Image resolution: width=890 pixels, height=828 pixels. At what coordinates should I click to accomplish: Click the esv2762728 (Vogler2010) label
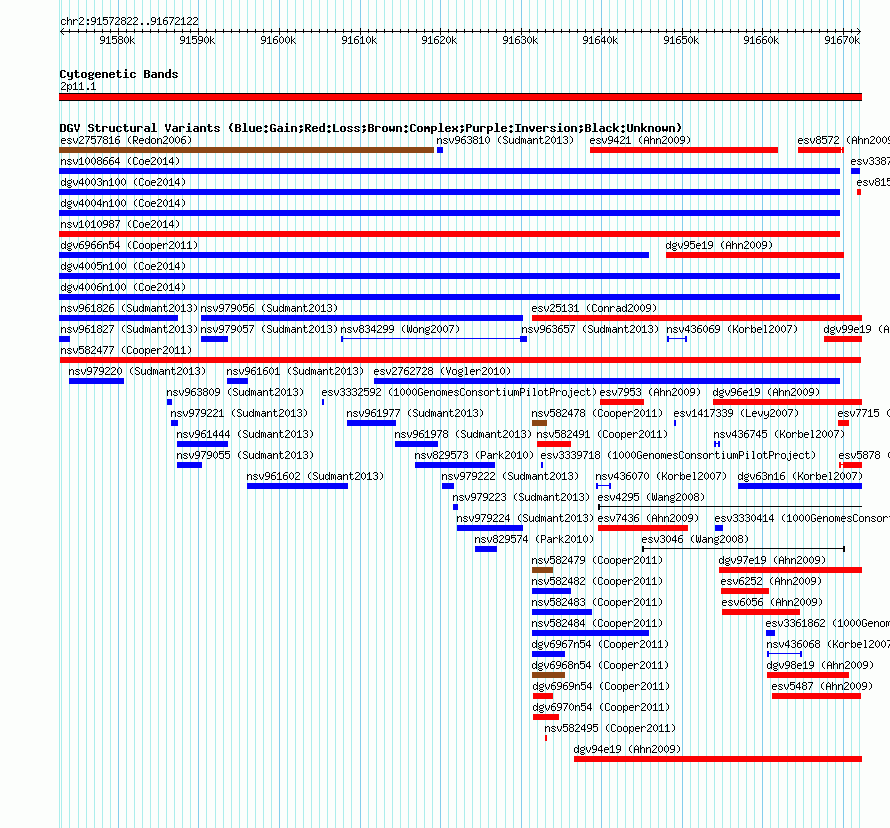click(442, 371)
